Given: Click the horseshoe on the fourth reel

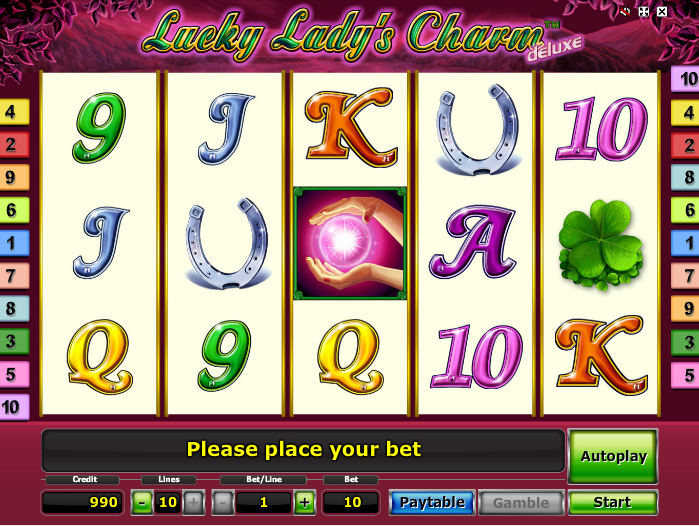Looking at the screenshot, I should tap(477, 130).
